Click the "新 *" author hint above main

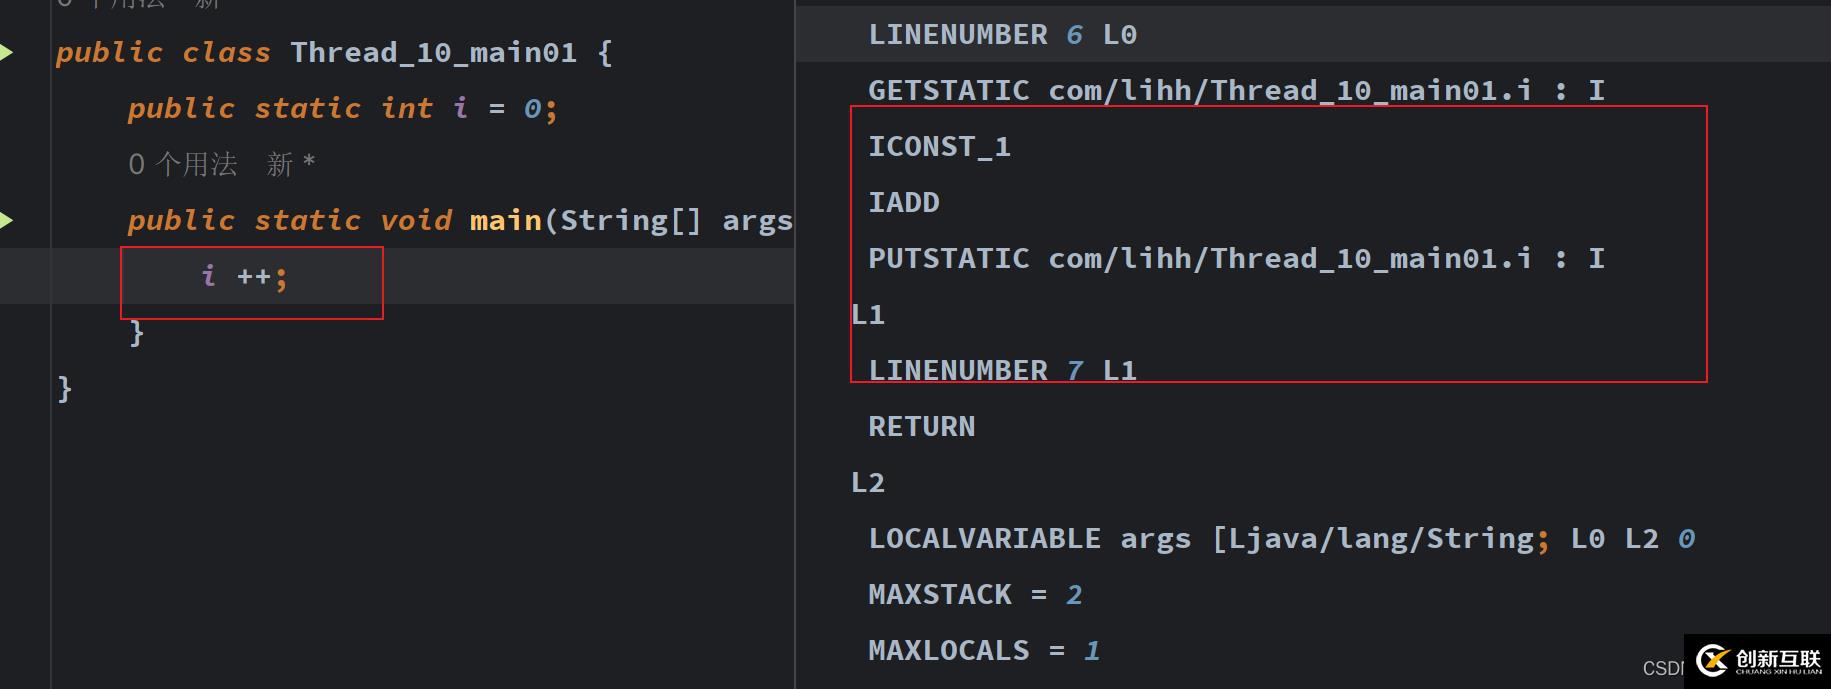(291, 164)
